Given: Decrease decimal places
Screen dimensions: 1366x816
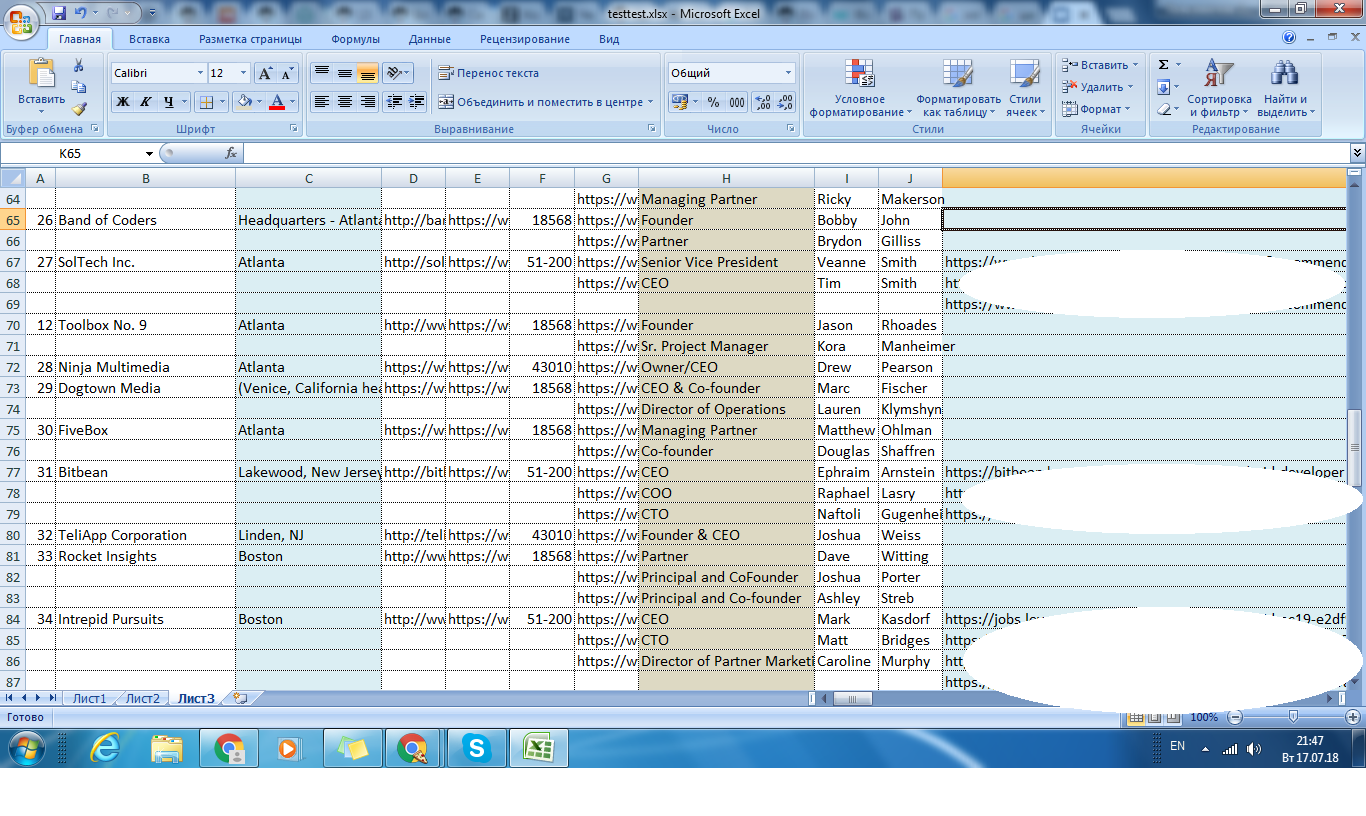Looking at the screenshot, I should pyautogui.click(x=786, y=102).
